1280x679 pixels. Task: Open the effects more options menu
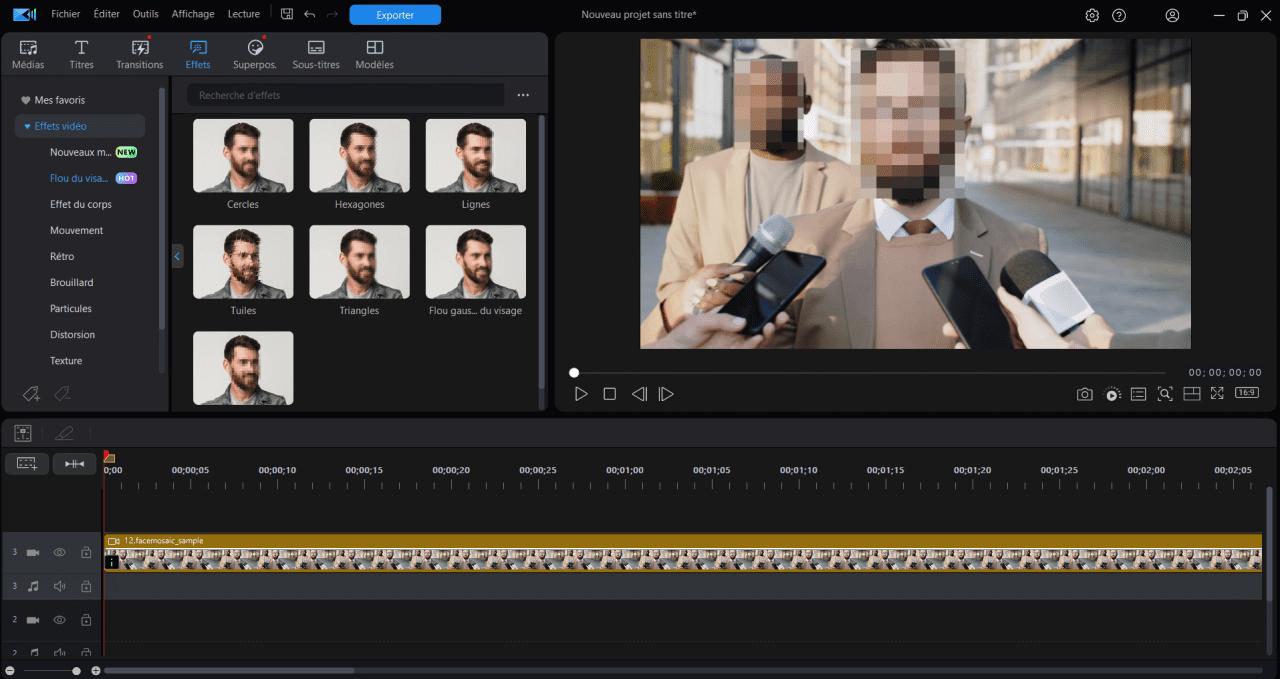point(523,95)
